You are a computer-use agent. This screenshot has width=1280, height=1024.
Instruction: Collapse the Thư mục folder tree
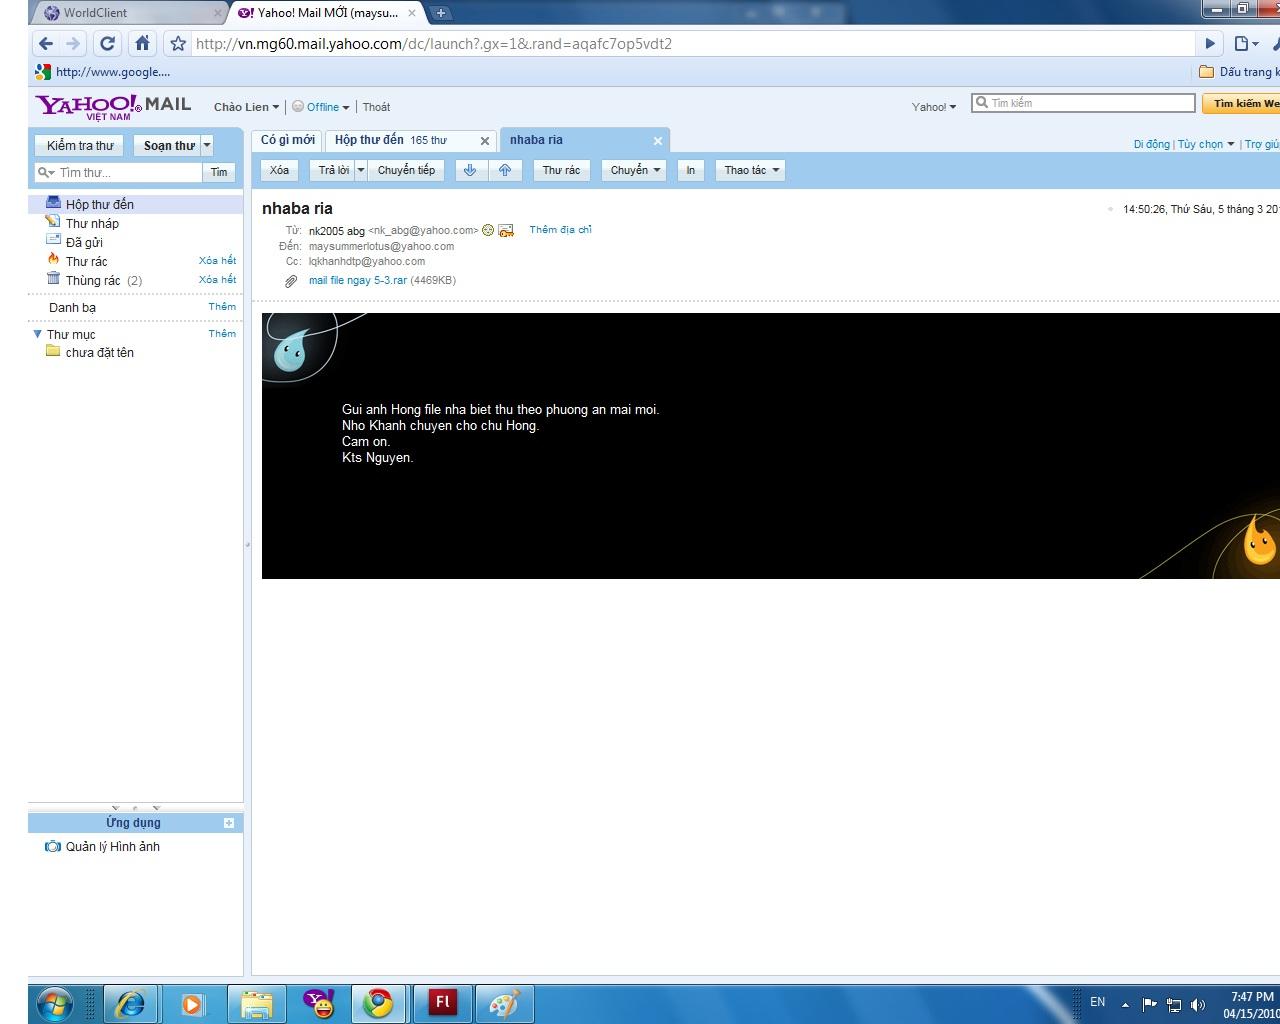point(37,334)
